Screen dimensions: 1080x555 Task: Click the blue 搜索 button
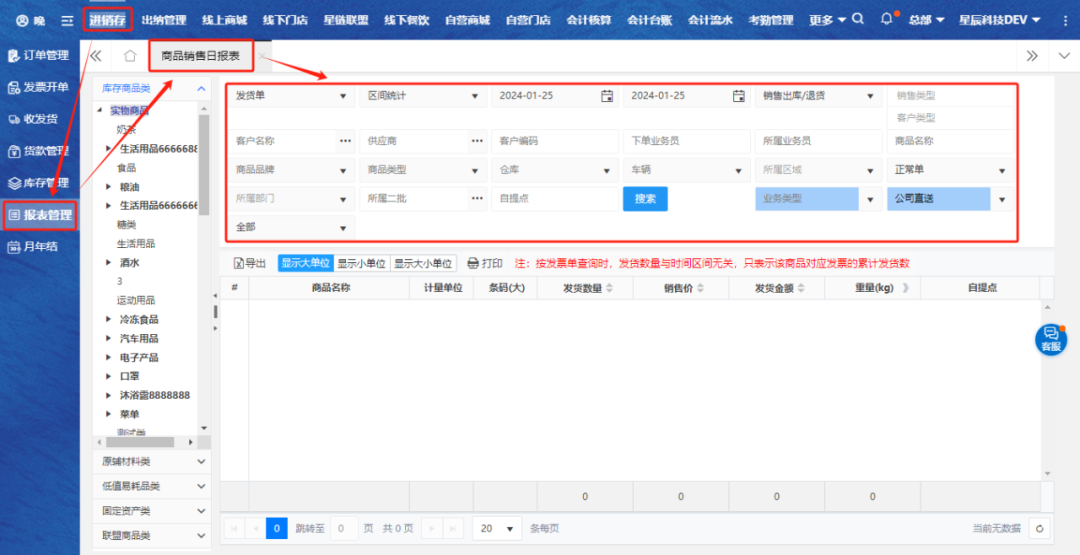tap(645, 199)
